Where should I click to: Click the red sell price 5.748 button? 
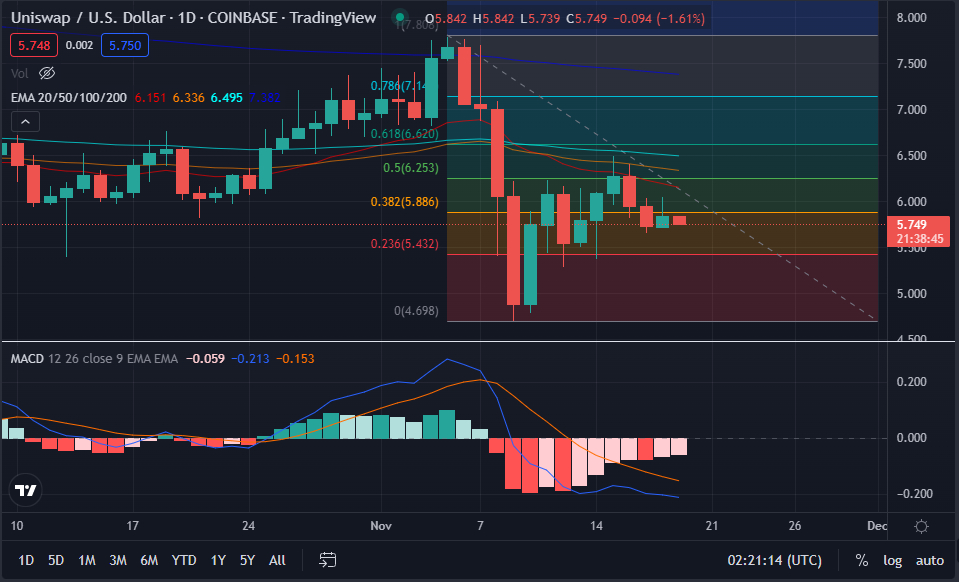coord(34,45)
